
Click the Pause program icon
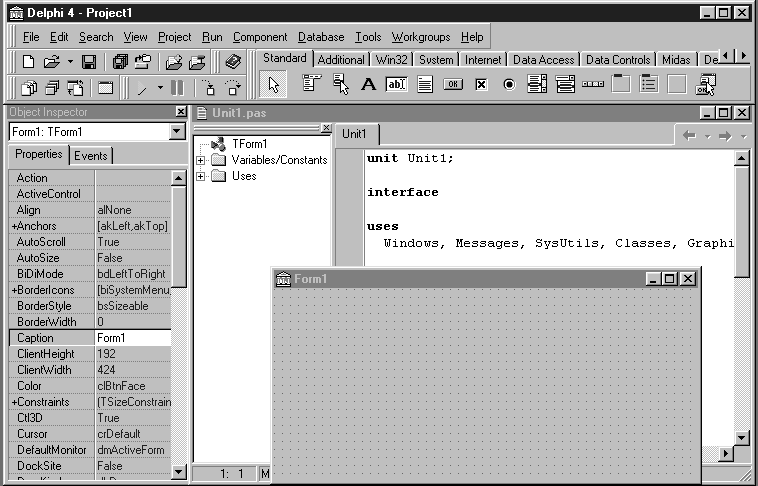point(177,88)
